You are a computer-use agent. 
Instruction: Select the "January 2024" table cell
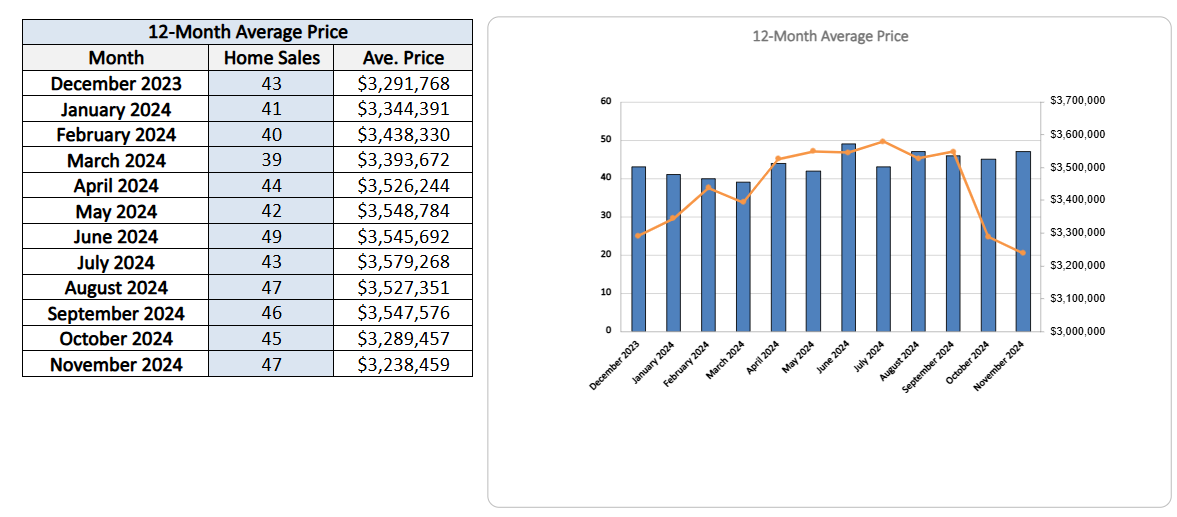point(116,109)
